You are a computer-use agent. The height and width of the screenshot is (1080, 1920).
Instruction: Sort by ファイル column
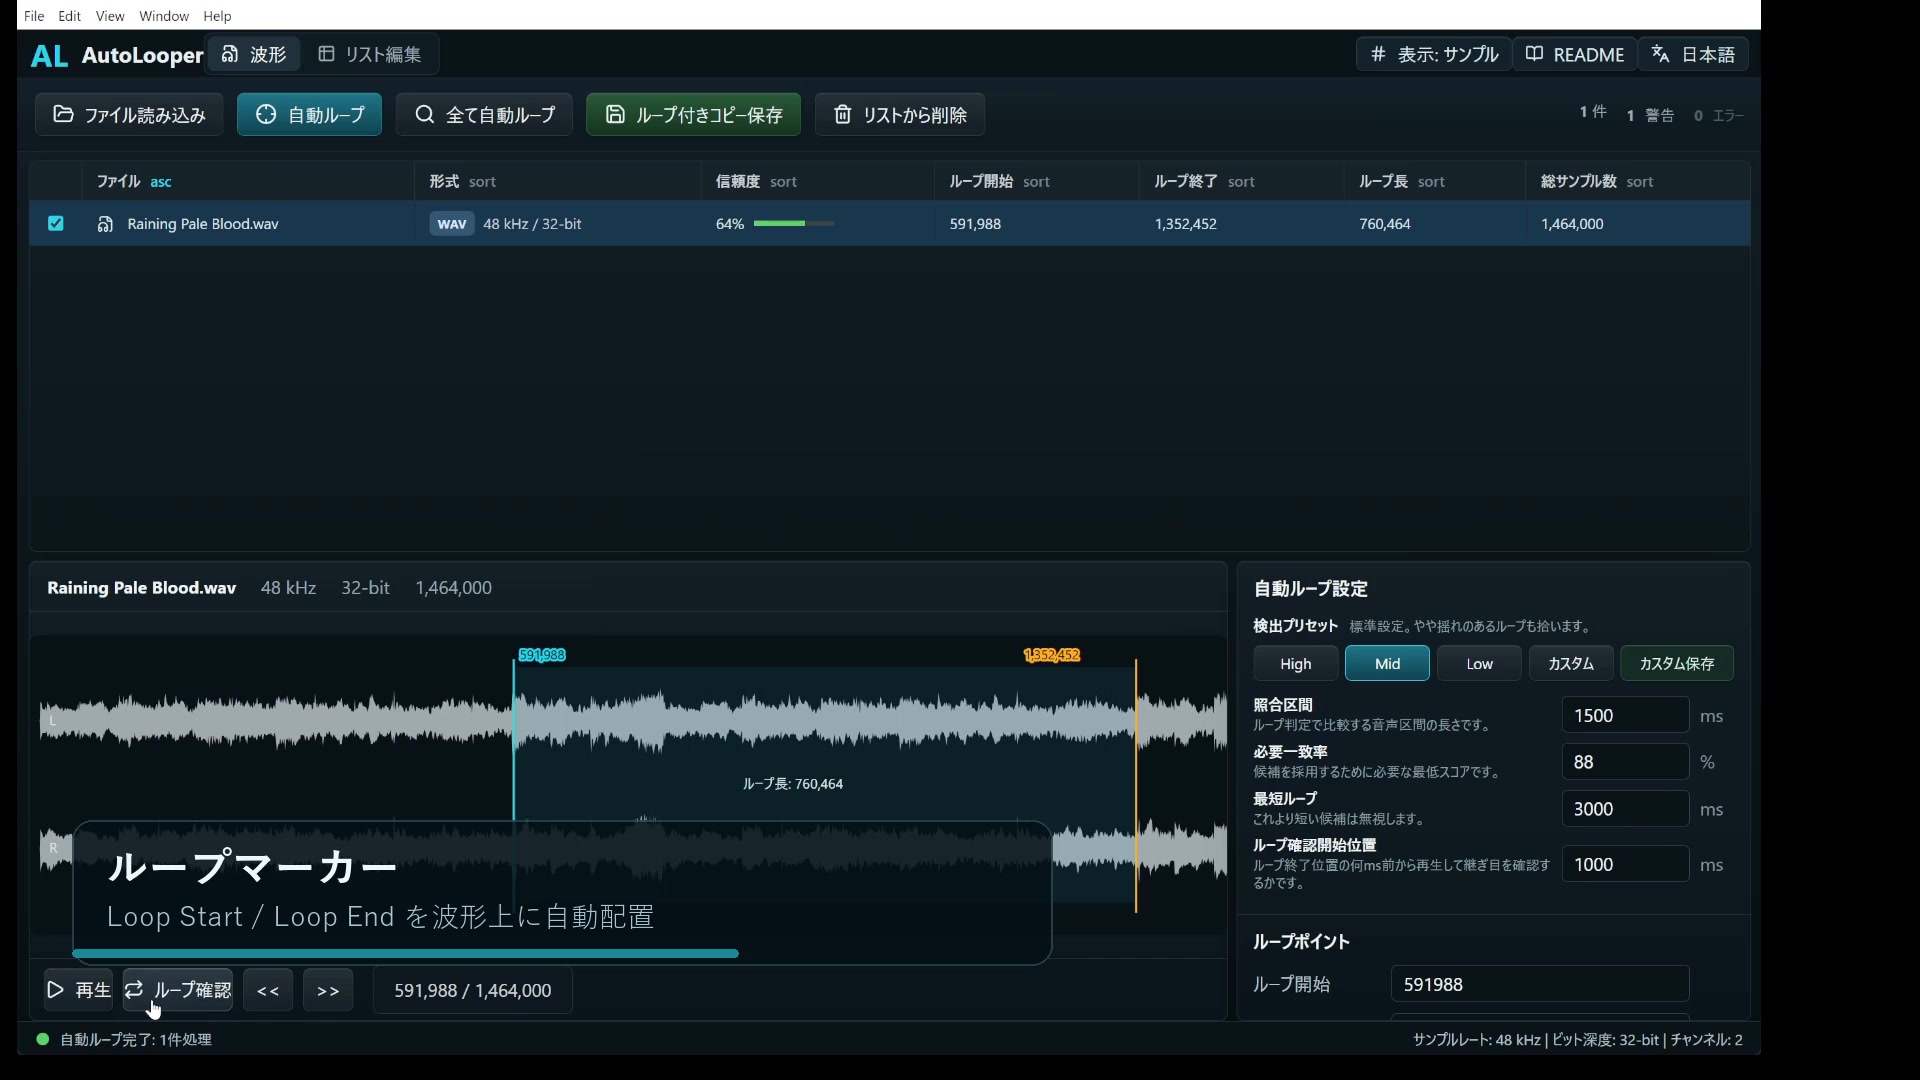click(134, 181)
